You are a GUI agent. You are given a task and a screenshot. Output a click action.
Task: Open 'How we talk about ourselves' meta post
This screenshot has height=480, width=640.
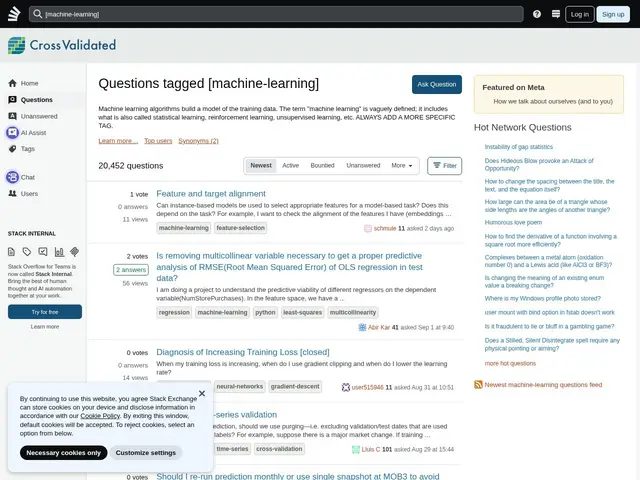553,101
